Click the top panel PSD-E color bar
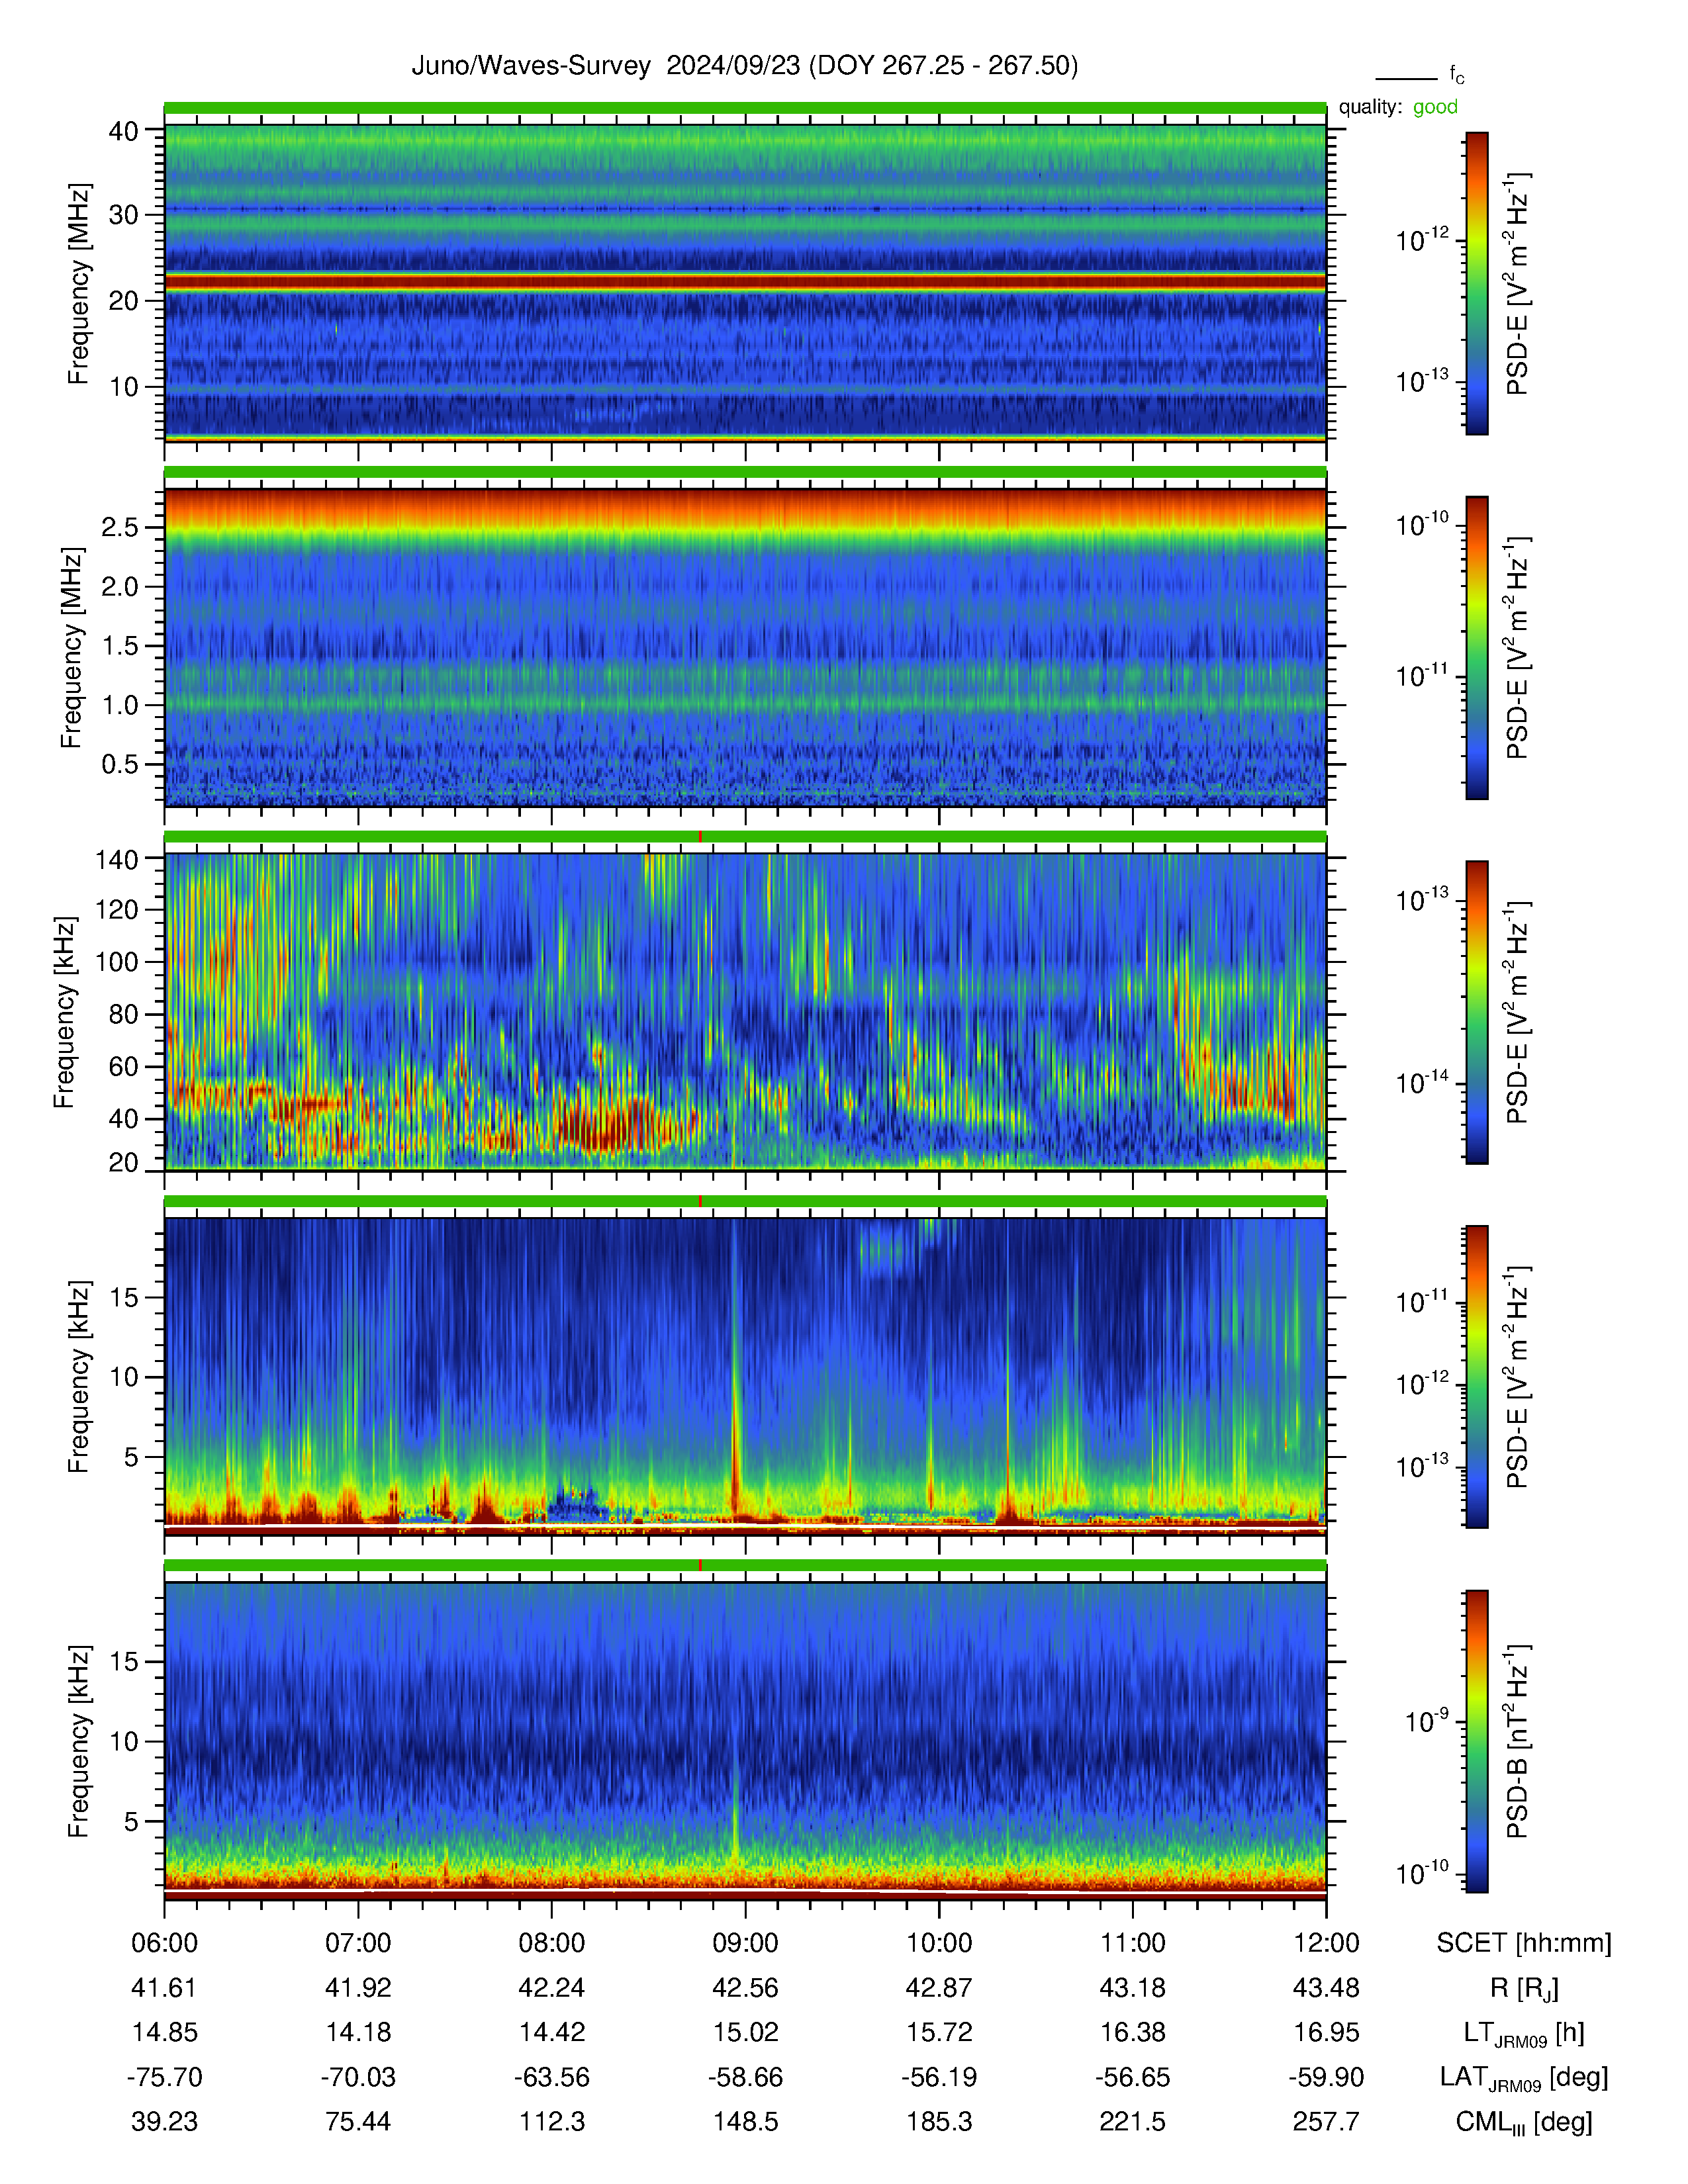The width and height of the screenshot is (1688, 2184). [x=1477, y=283]
